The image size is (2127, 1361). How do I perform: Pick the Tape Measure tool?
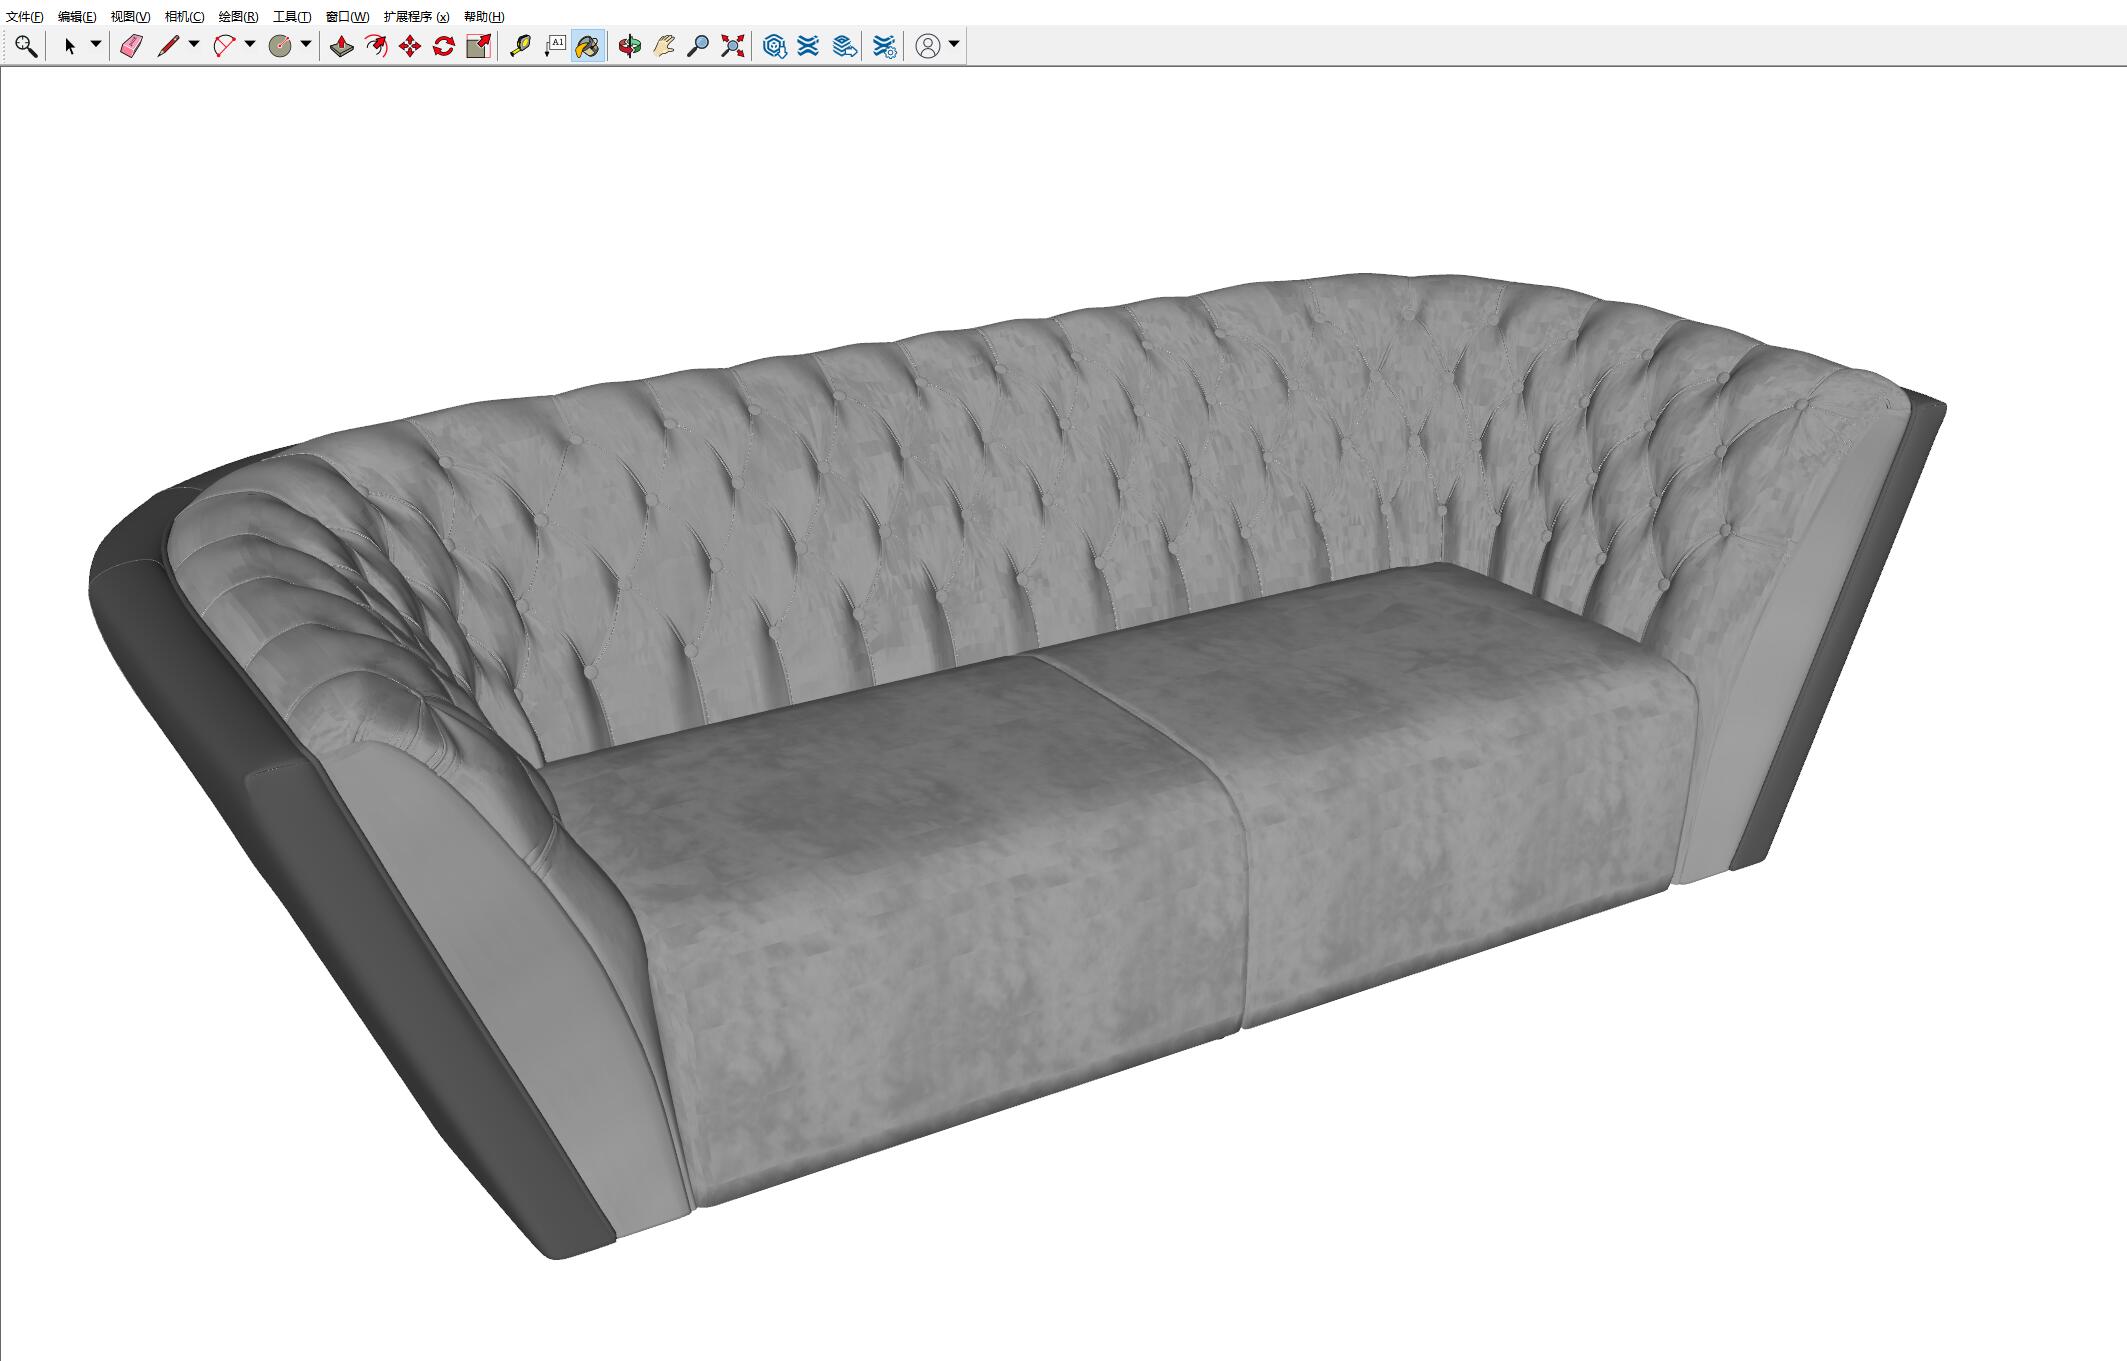[520, 46]
